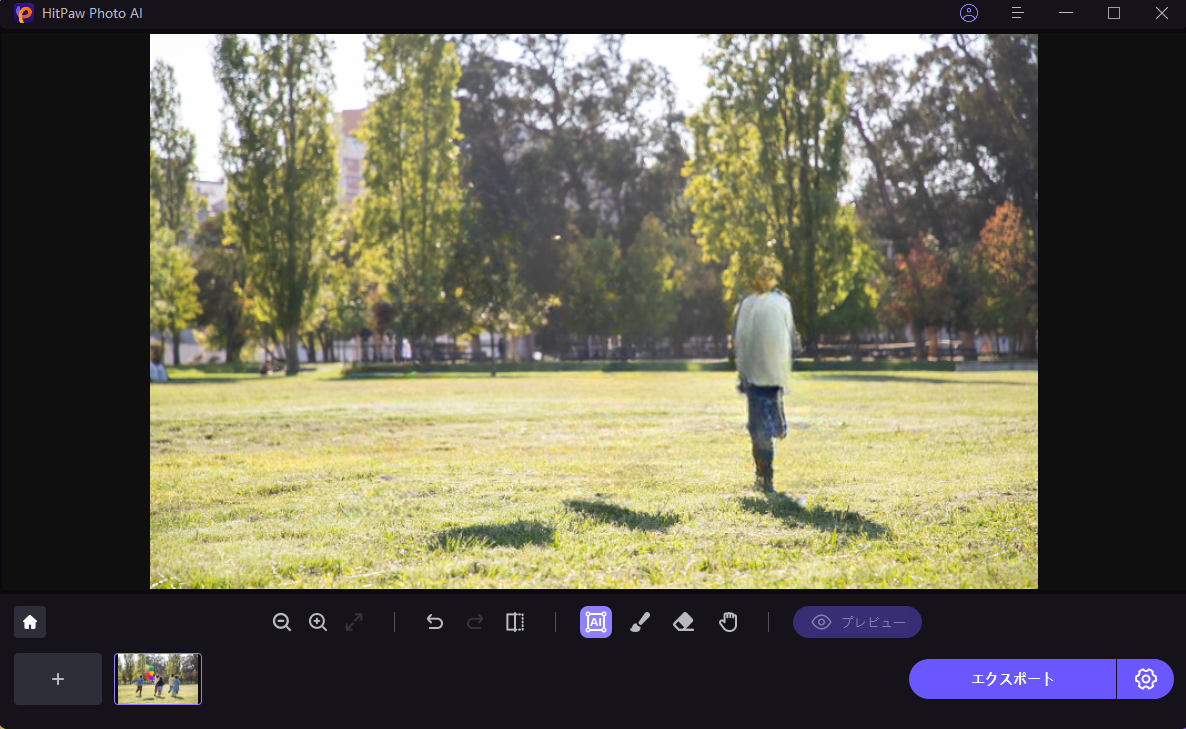Select the Brush tool
The image size is (1186, 729).
(x=640, y=622)
